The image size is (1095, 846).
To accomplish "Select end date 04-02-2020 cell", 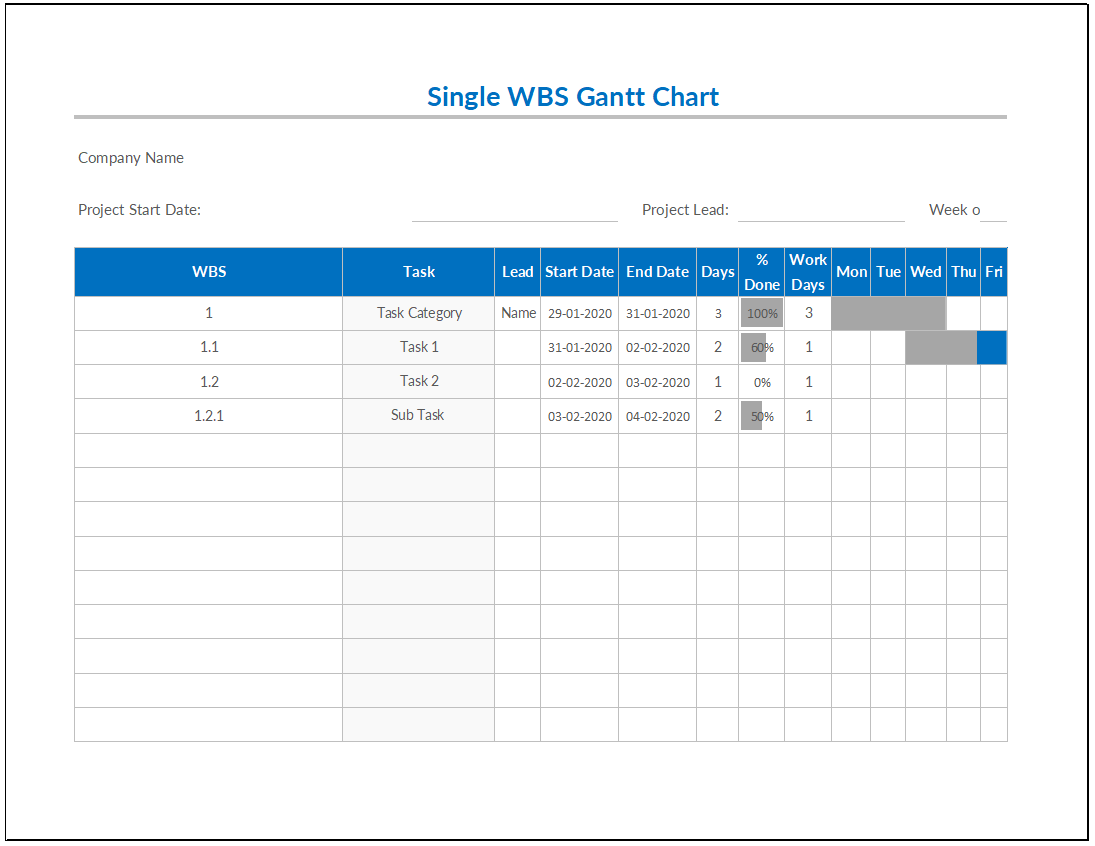I will tap(657, 417).
